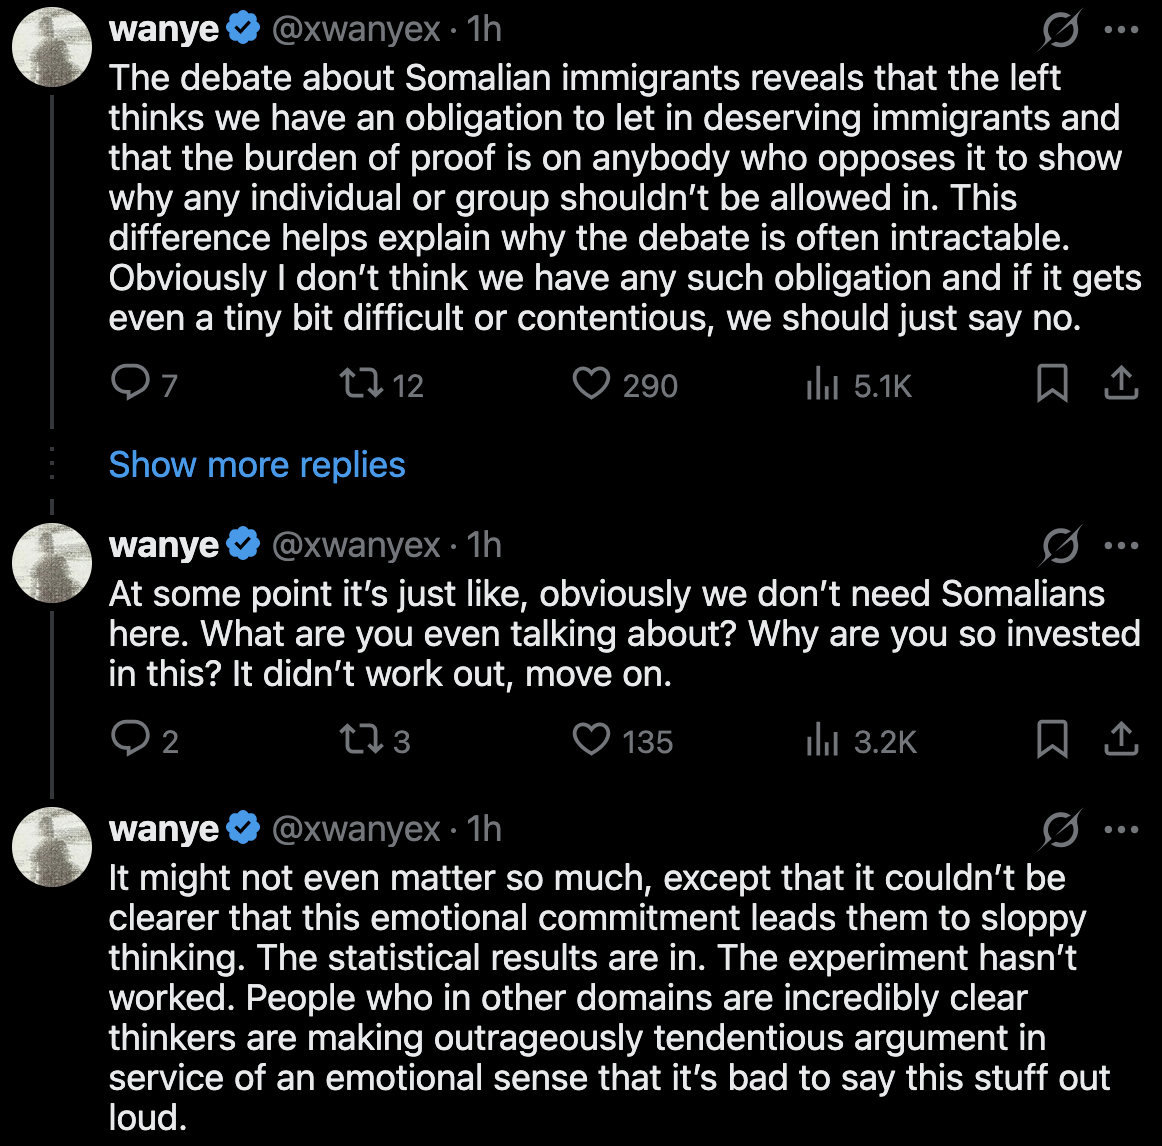Reply to the tweet with 2 replies

[130, 740]
